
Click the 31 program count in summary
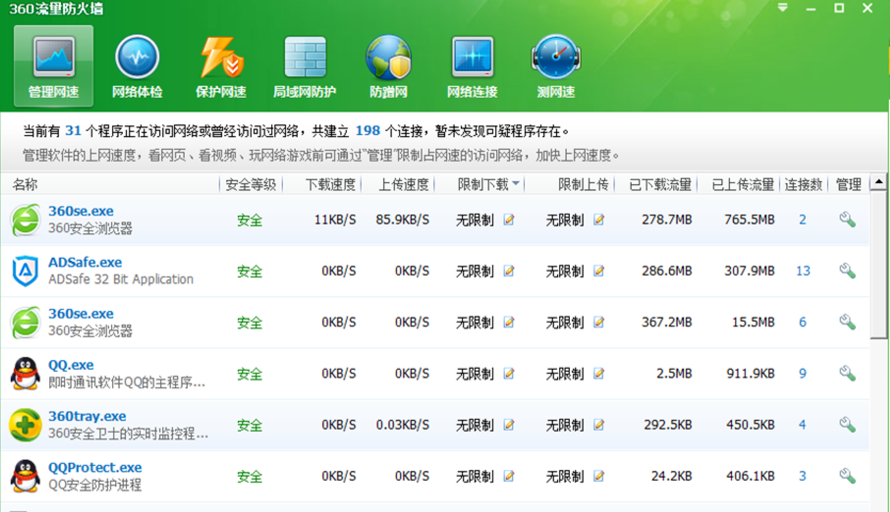pos(73,131)
